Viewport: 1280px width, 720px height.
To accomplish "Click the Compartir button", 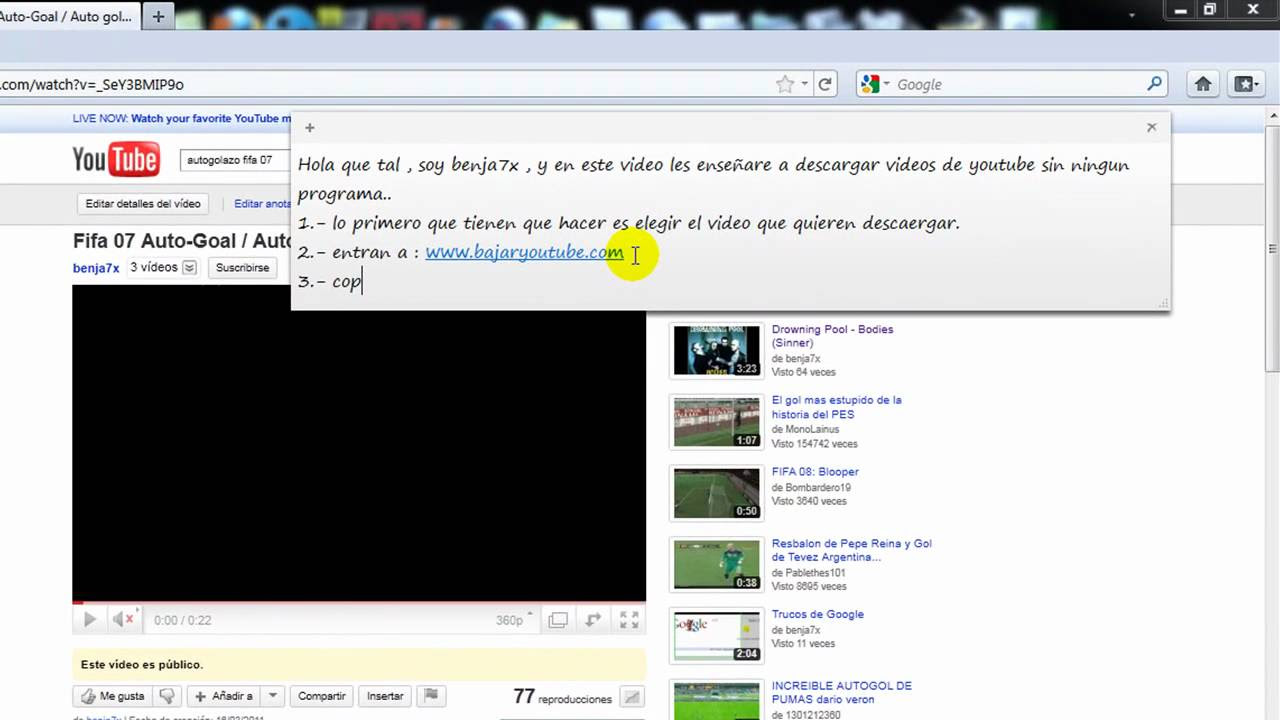I will click(x=322, y=696).
